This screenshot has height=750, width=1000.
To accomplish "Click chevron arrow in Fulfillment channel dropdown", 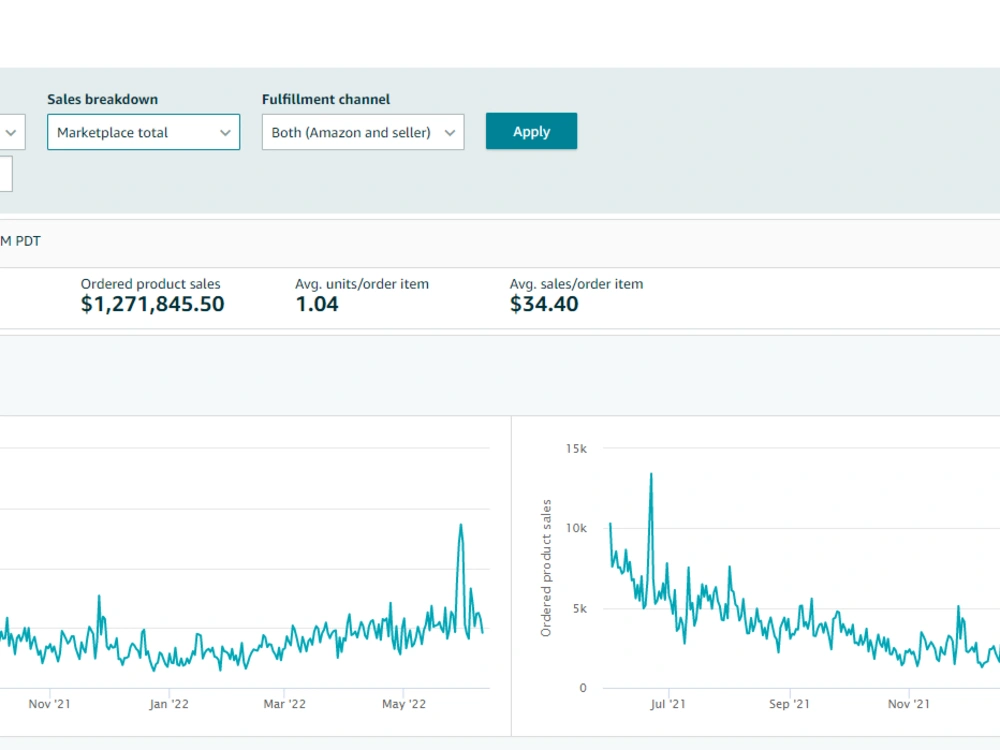I will coord(450,133).
